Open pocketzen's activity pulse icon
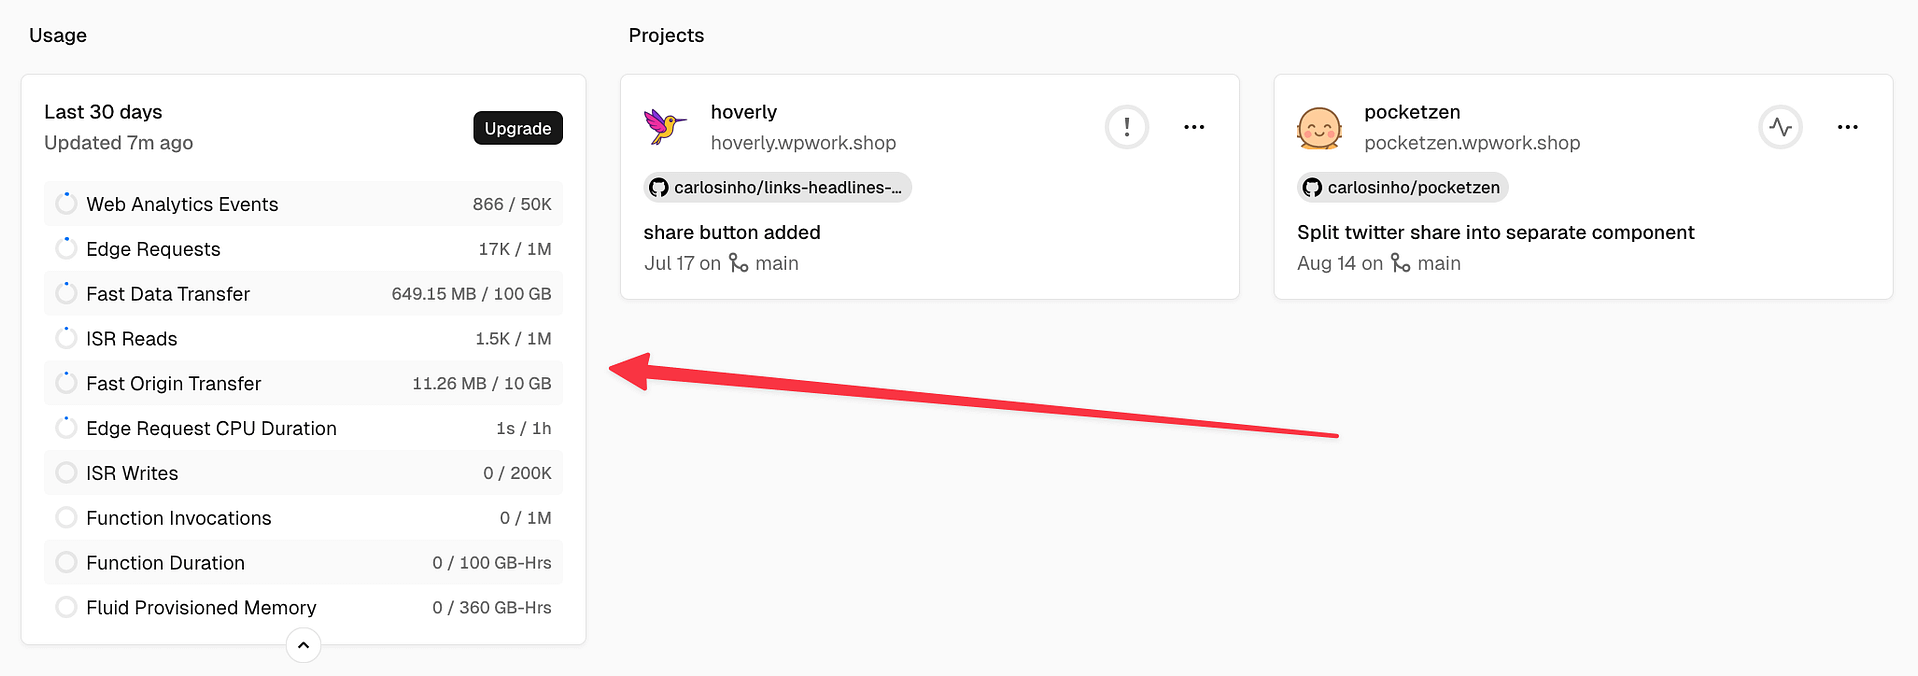Viewport: 1918px width, 676px height. pos(1780,127)
